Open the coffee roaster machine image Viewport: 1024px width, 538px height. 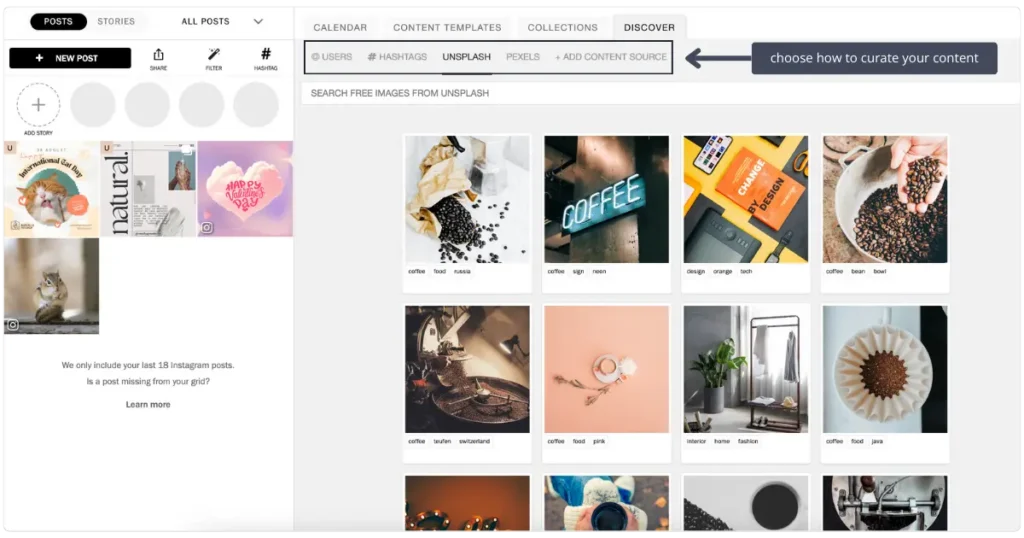pyautogui.click(x=468, y=369)
